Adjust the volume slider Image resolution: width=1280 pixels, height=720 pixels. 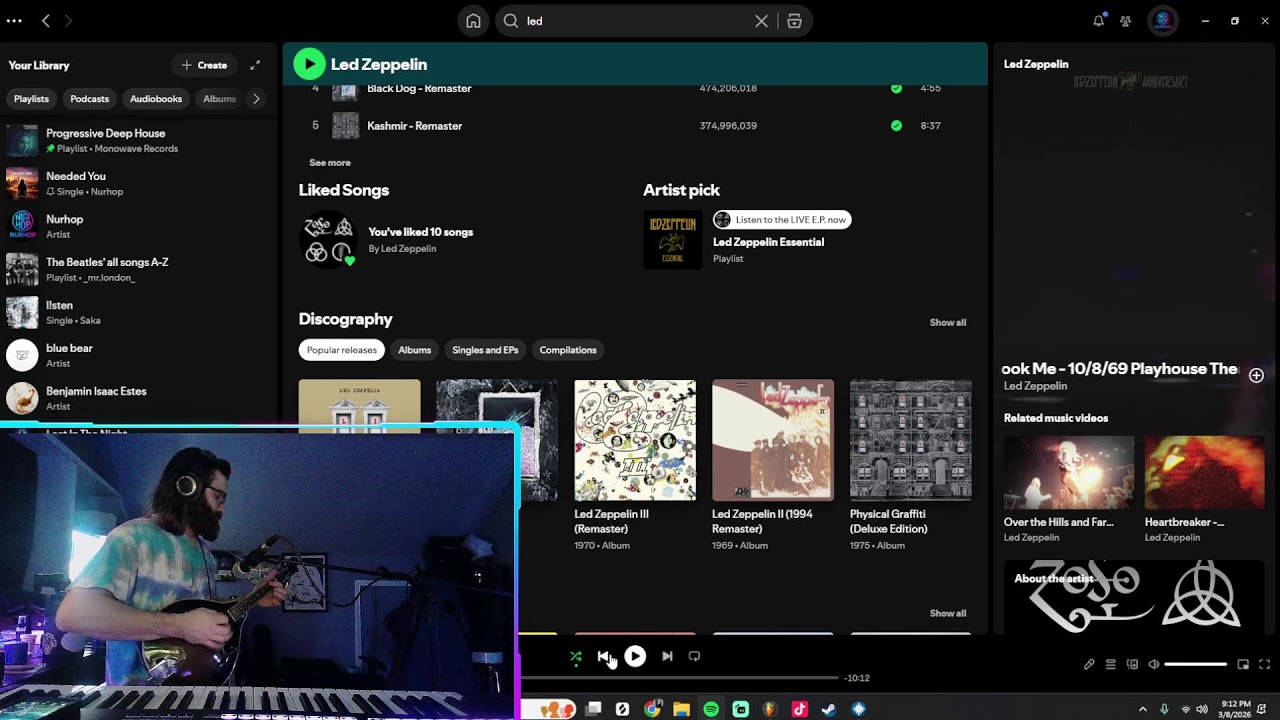coord(1196,664)
